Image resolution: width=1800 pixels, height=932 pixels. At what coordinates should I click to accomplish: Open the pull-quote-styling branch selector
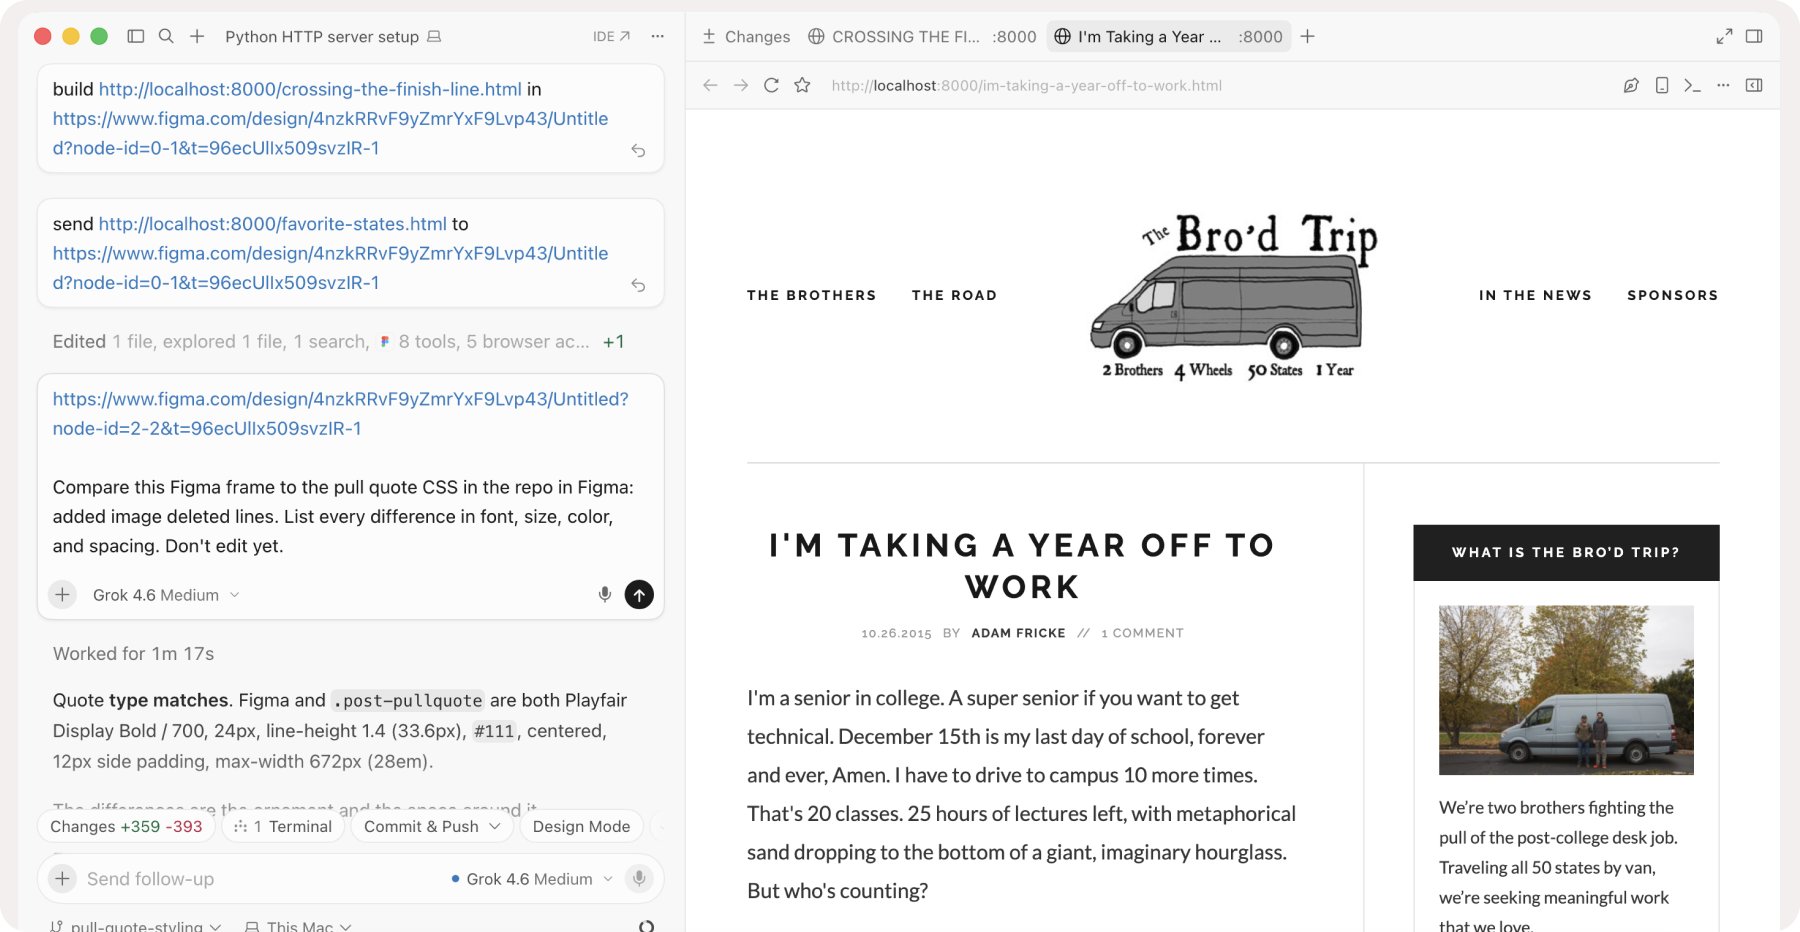click(136, 926)
